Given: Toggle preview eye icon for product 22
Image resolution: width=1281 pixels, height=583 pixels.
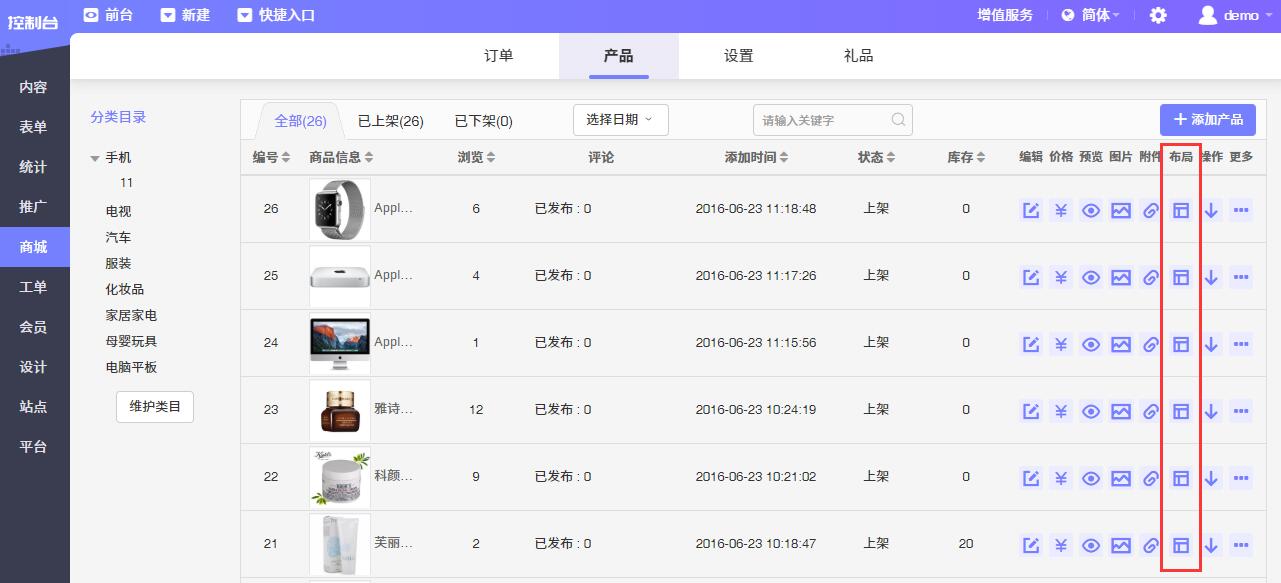Looking at the screenshot, I should point(1091,478).
